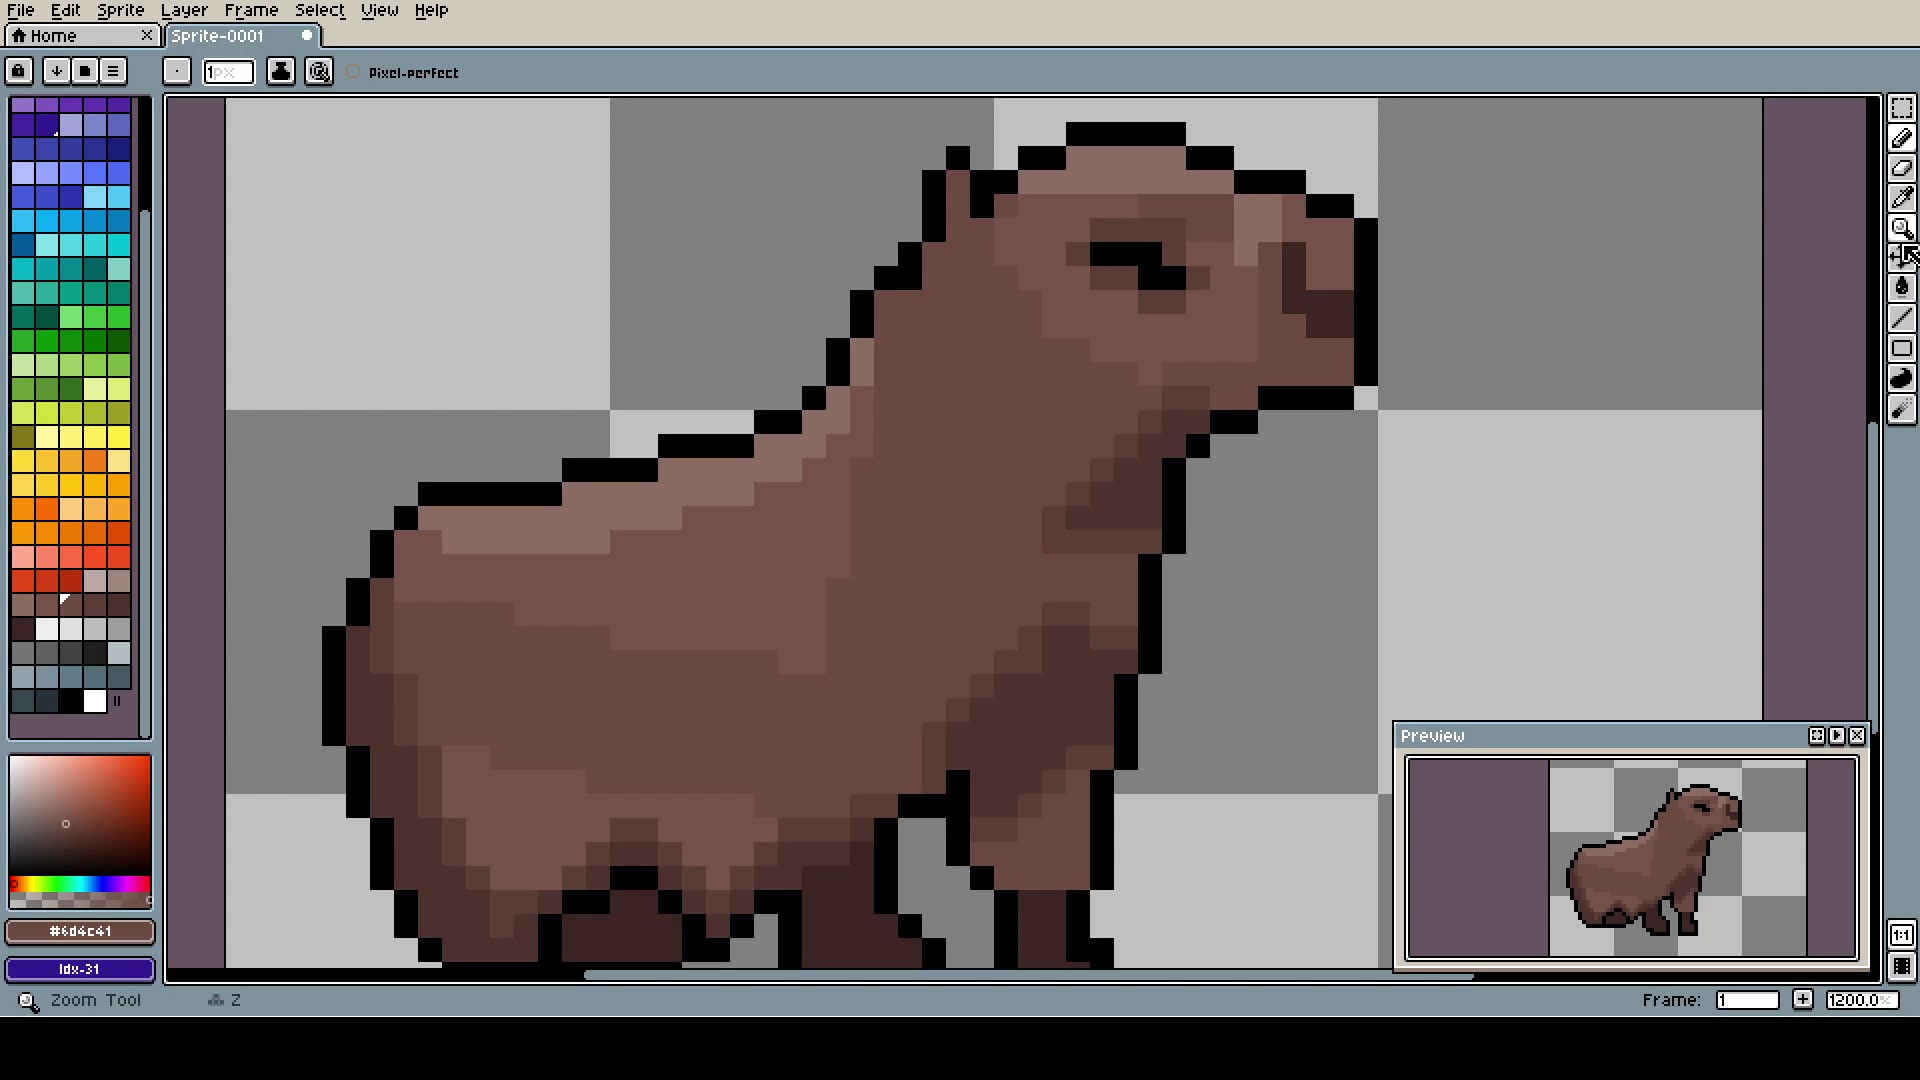The height and width of the screenshot is (1080, 1920).
Task: Open the Edit menu
Action: click(x=65, y=10)
